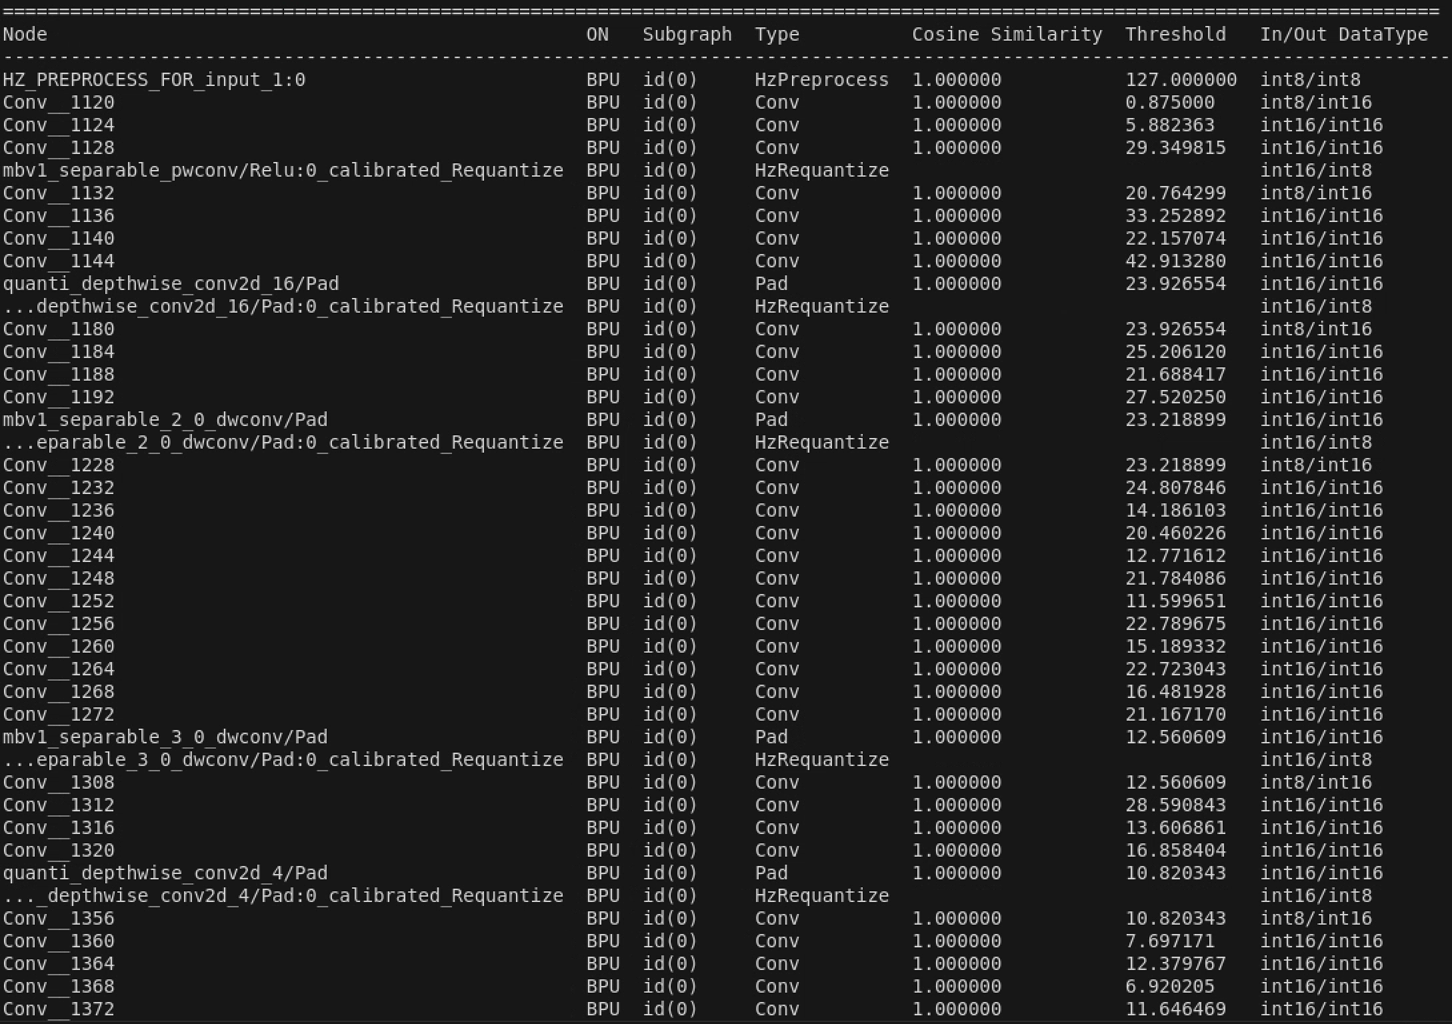Click the quanti_depthwise_conv2d_16/Pad node name

click(x=170, y=284)
